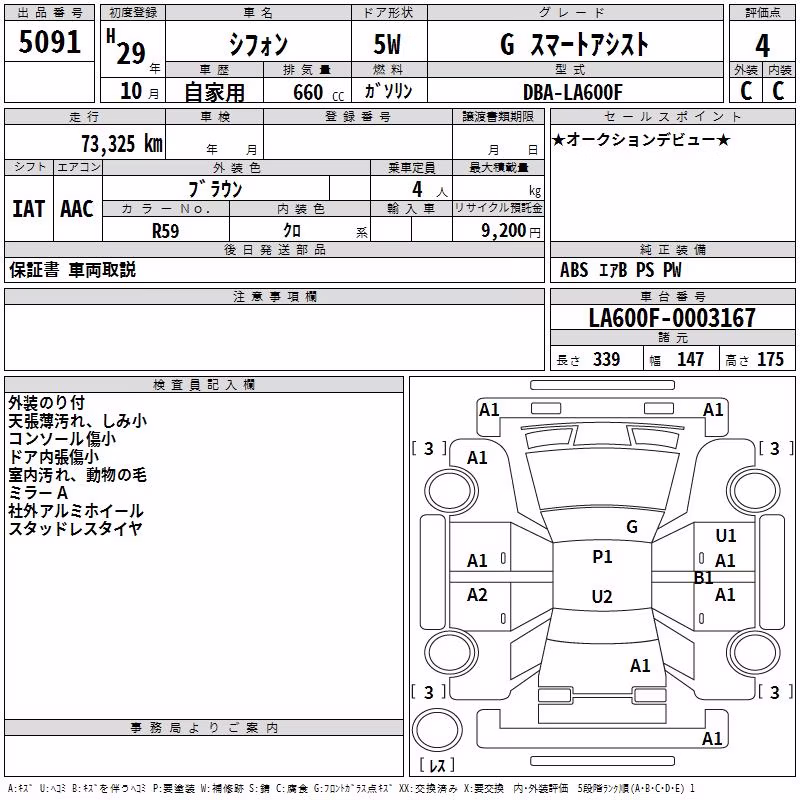The width and height of the screenshot is (800, 800).
Task: Click displacement value 660 cc
Action: click(318, 92)
